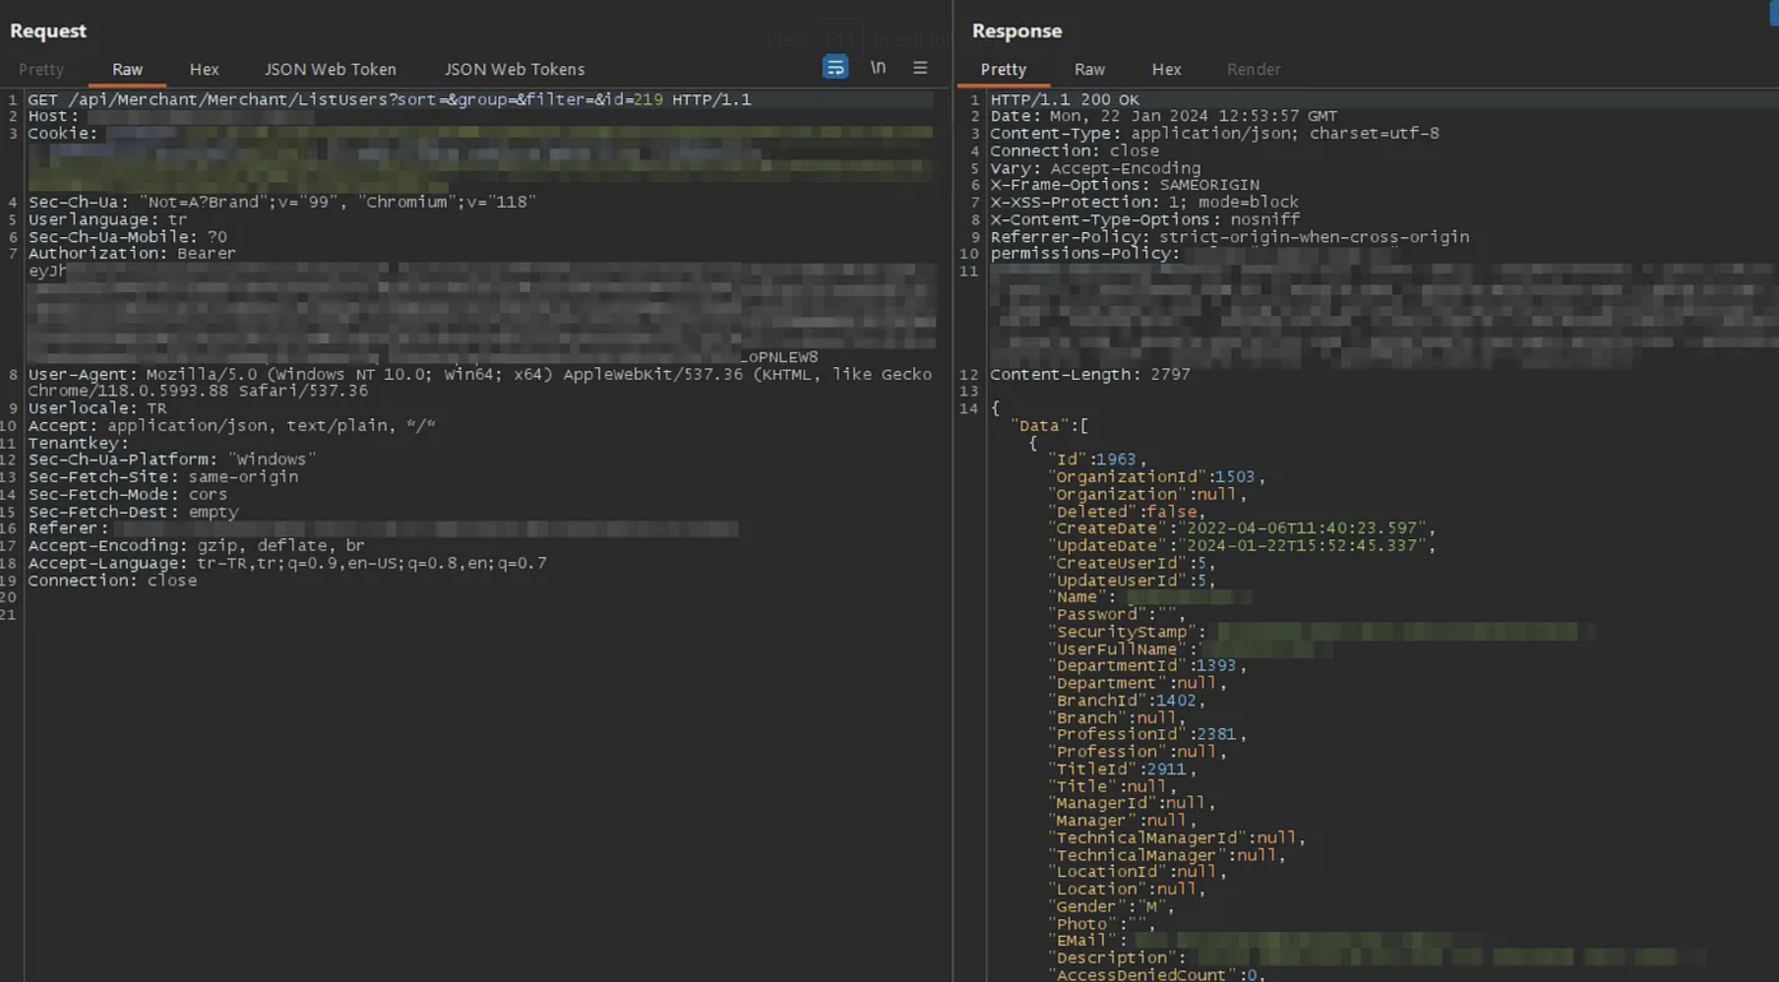The image size is (1779, 982).
Task: Click the OrganizationId value 1503
Action: 1234,477
